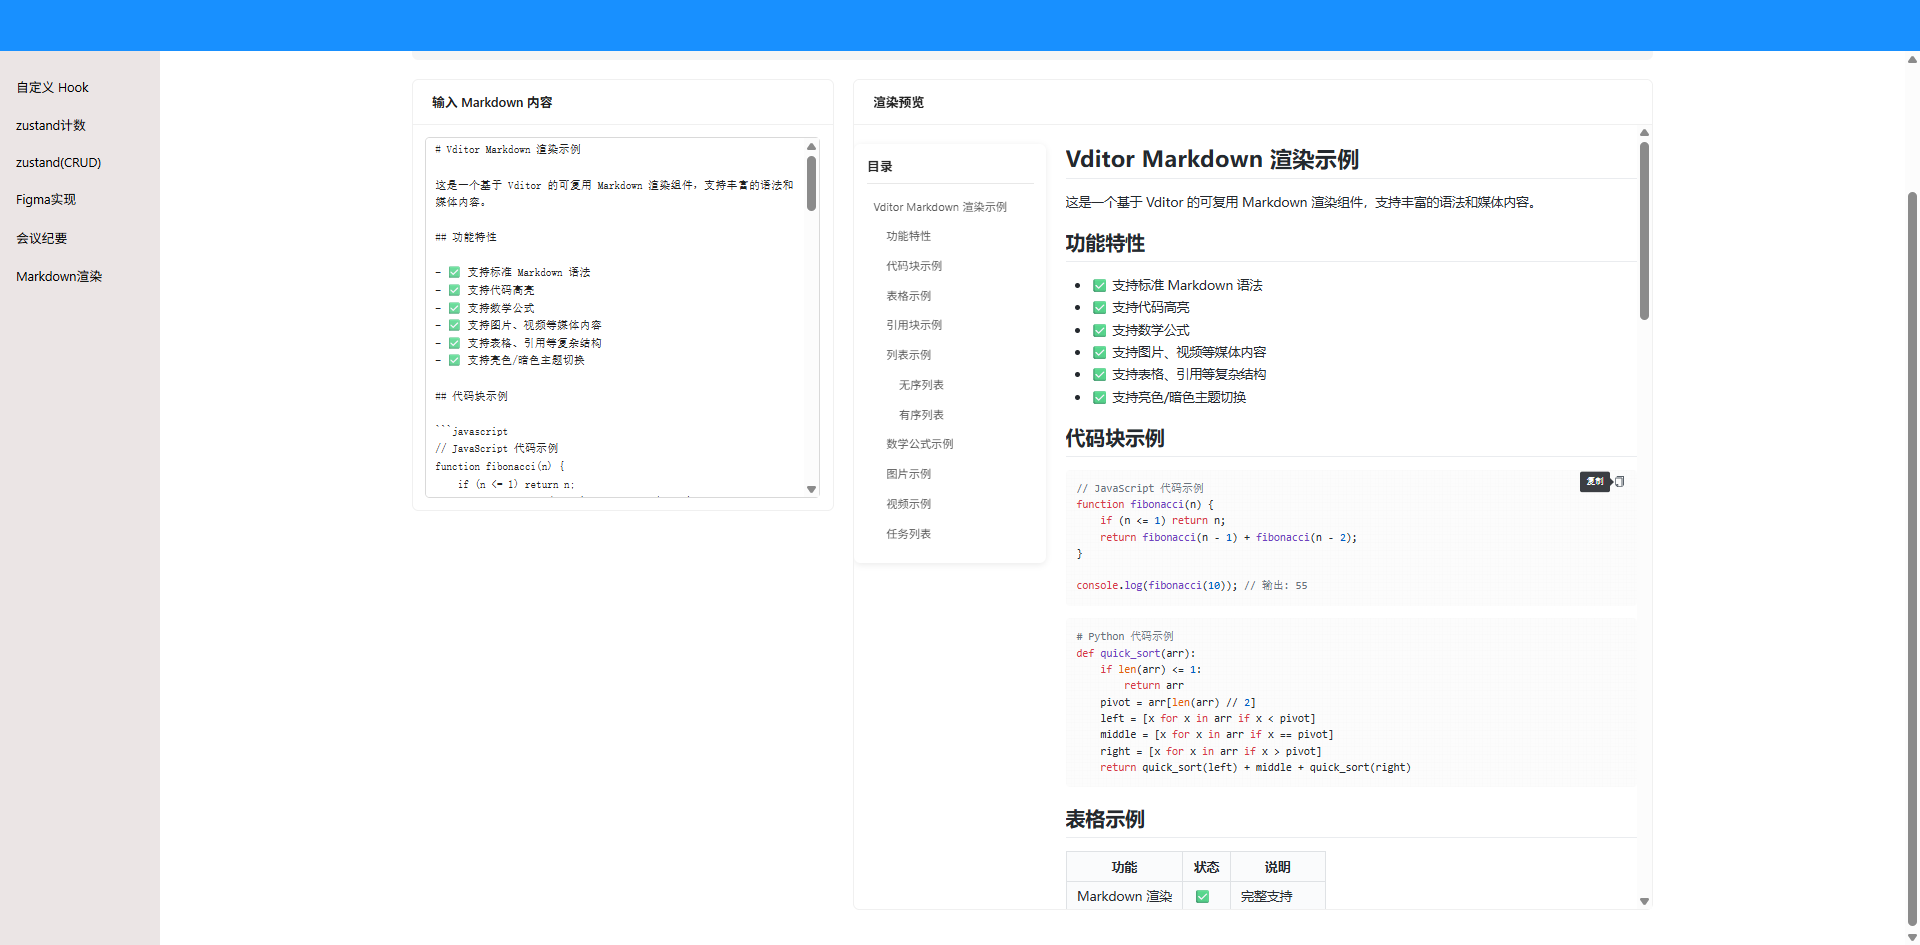
Task: Click the preview pane scrollbar up arrow
Action: pos(1644,133)
